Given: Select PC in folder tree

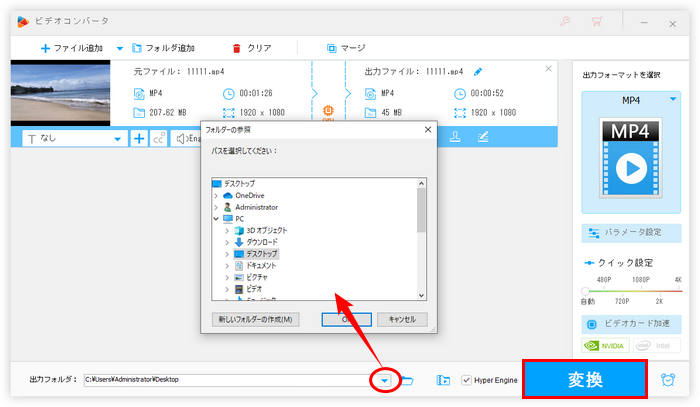Looking at the screenshot, I should 240,219.
